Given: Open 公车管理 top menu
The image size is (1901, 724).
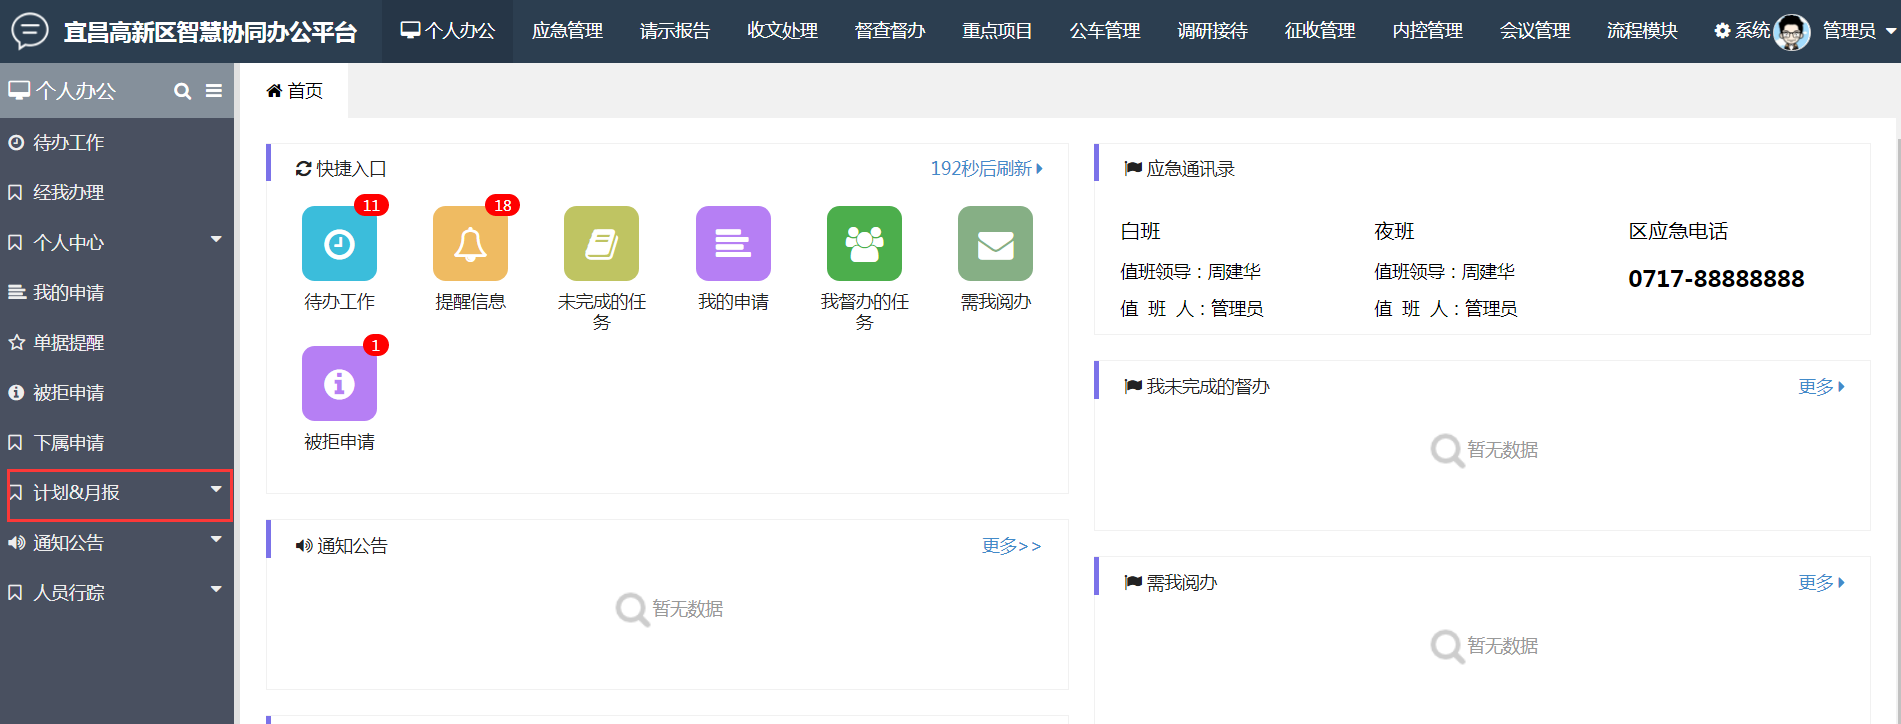Looking at the screenshot, I should (1105, 31).
